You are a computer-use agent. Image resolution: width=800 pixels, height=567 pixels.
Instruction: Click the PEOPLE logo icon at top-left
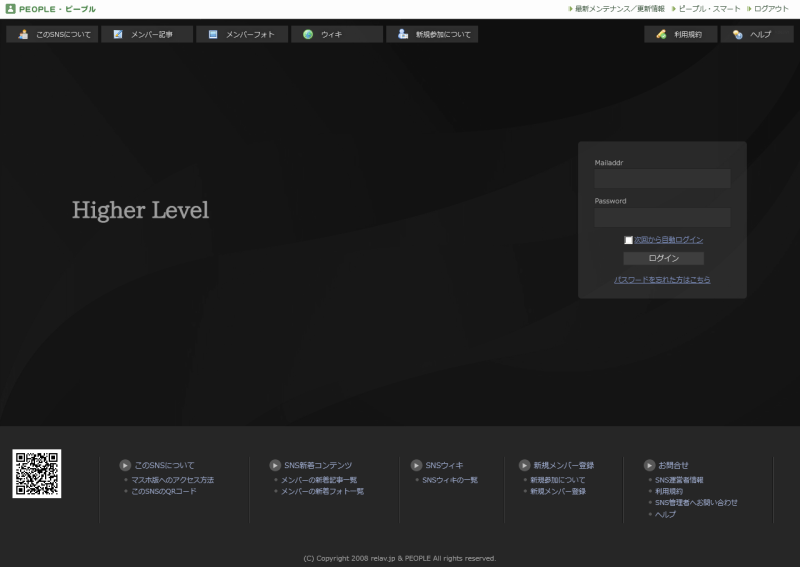[10, 9]
